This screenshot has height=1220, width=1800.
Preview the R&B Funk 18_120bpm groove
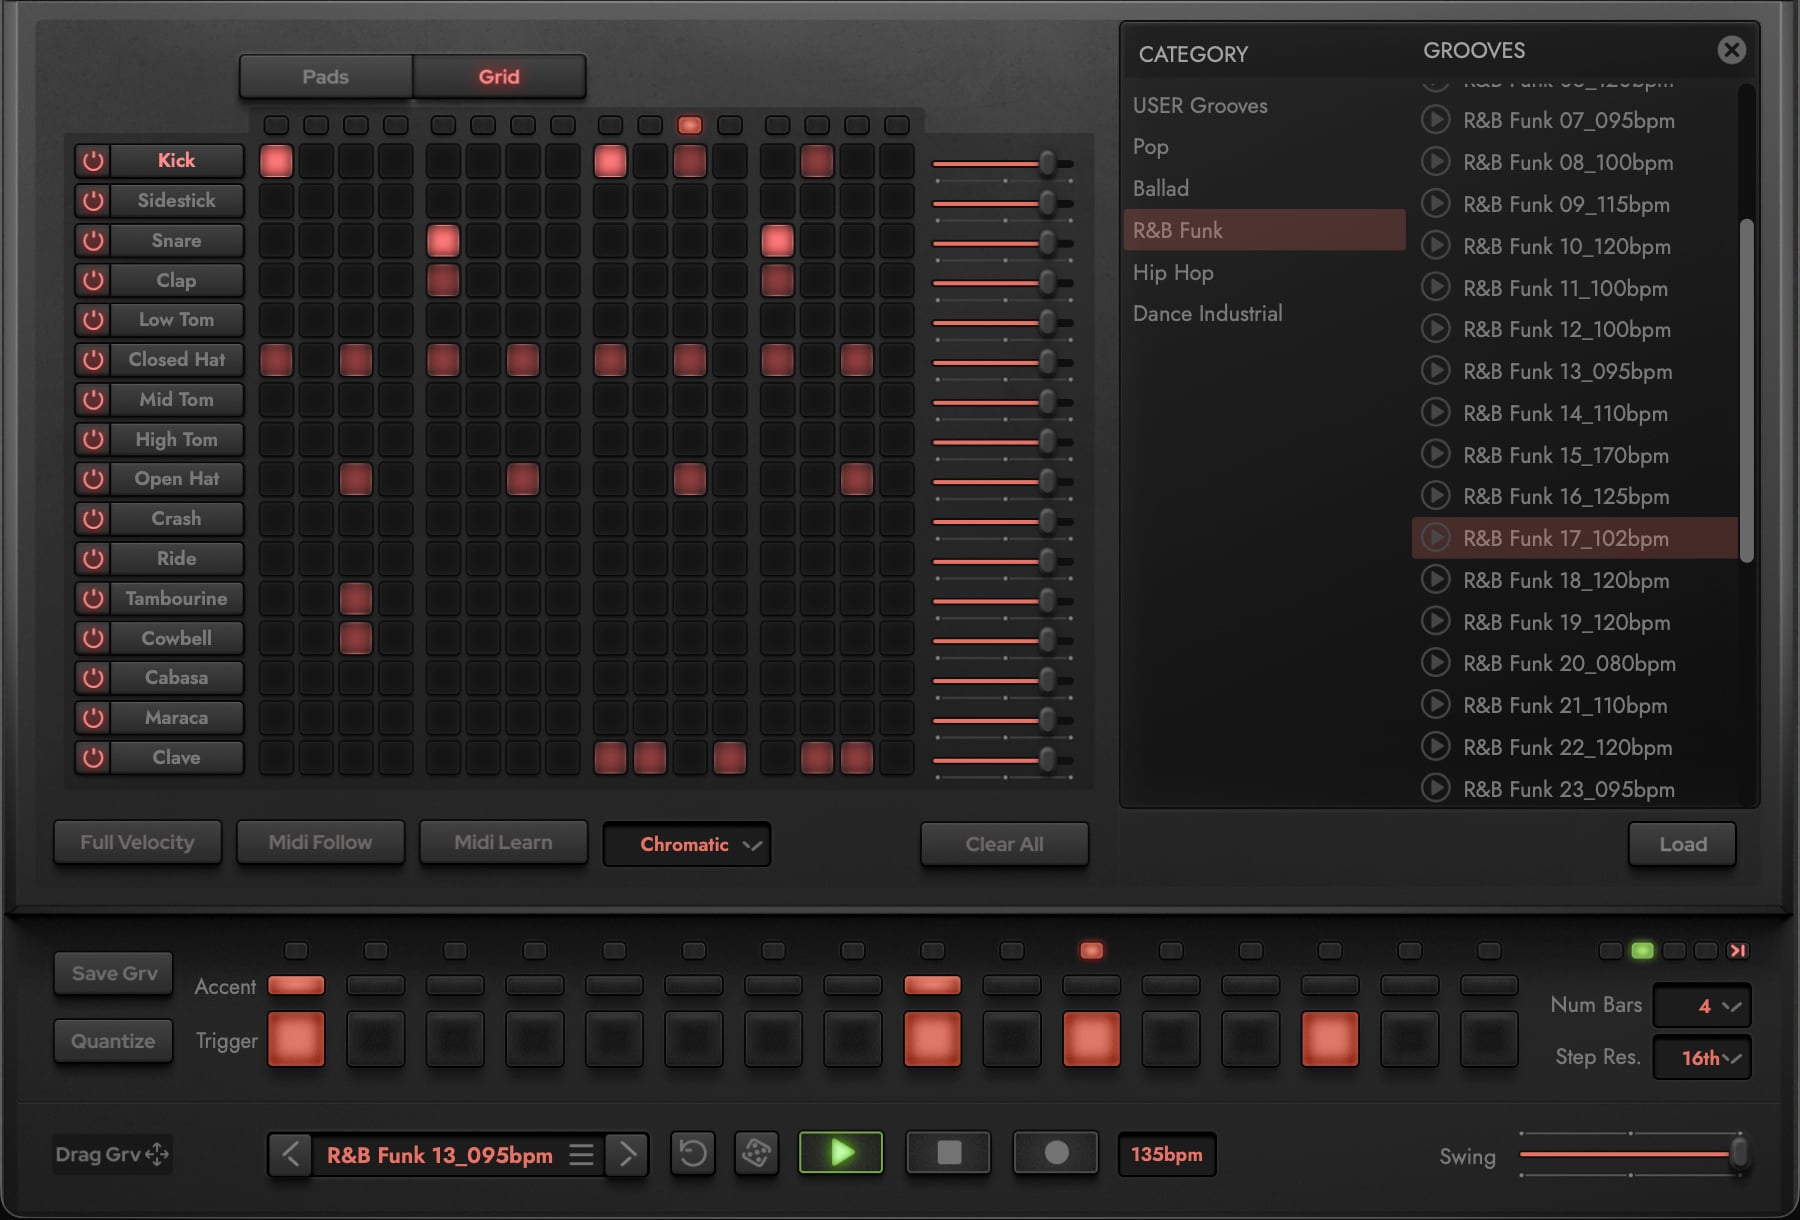pos(1435,580)
